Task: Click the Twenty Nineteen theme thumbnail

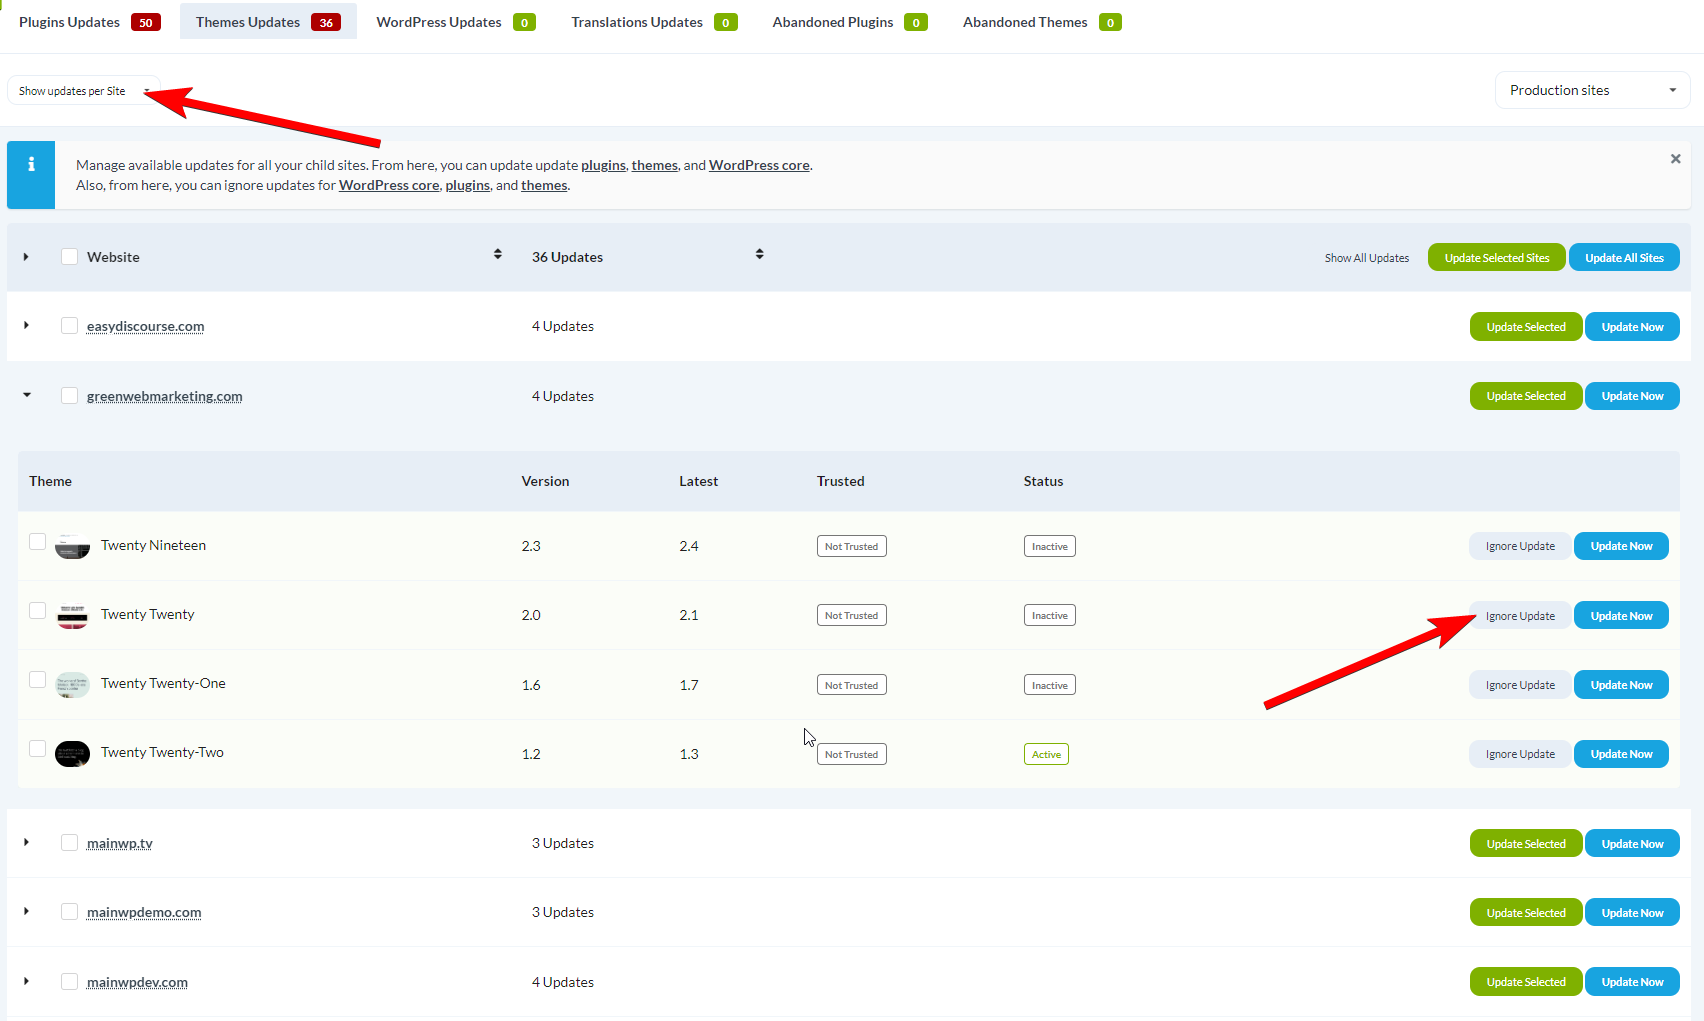Action: point(71,546)
